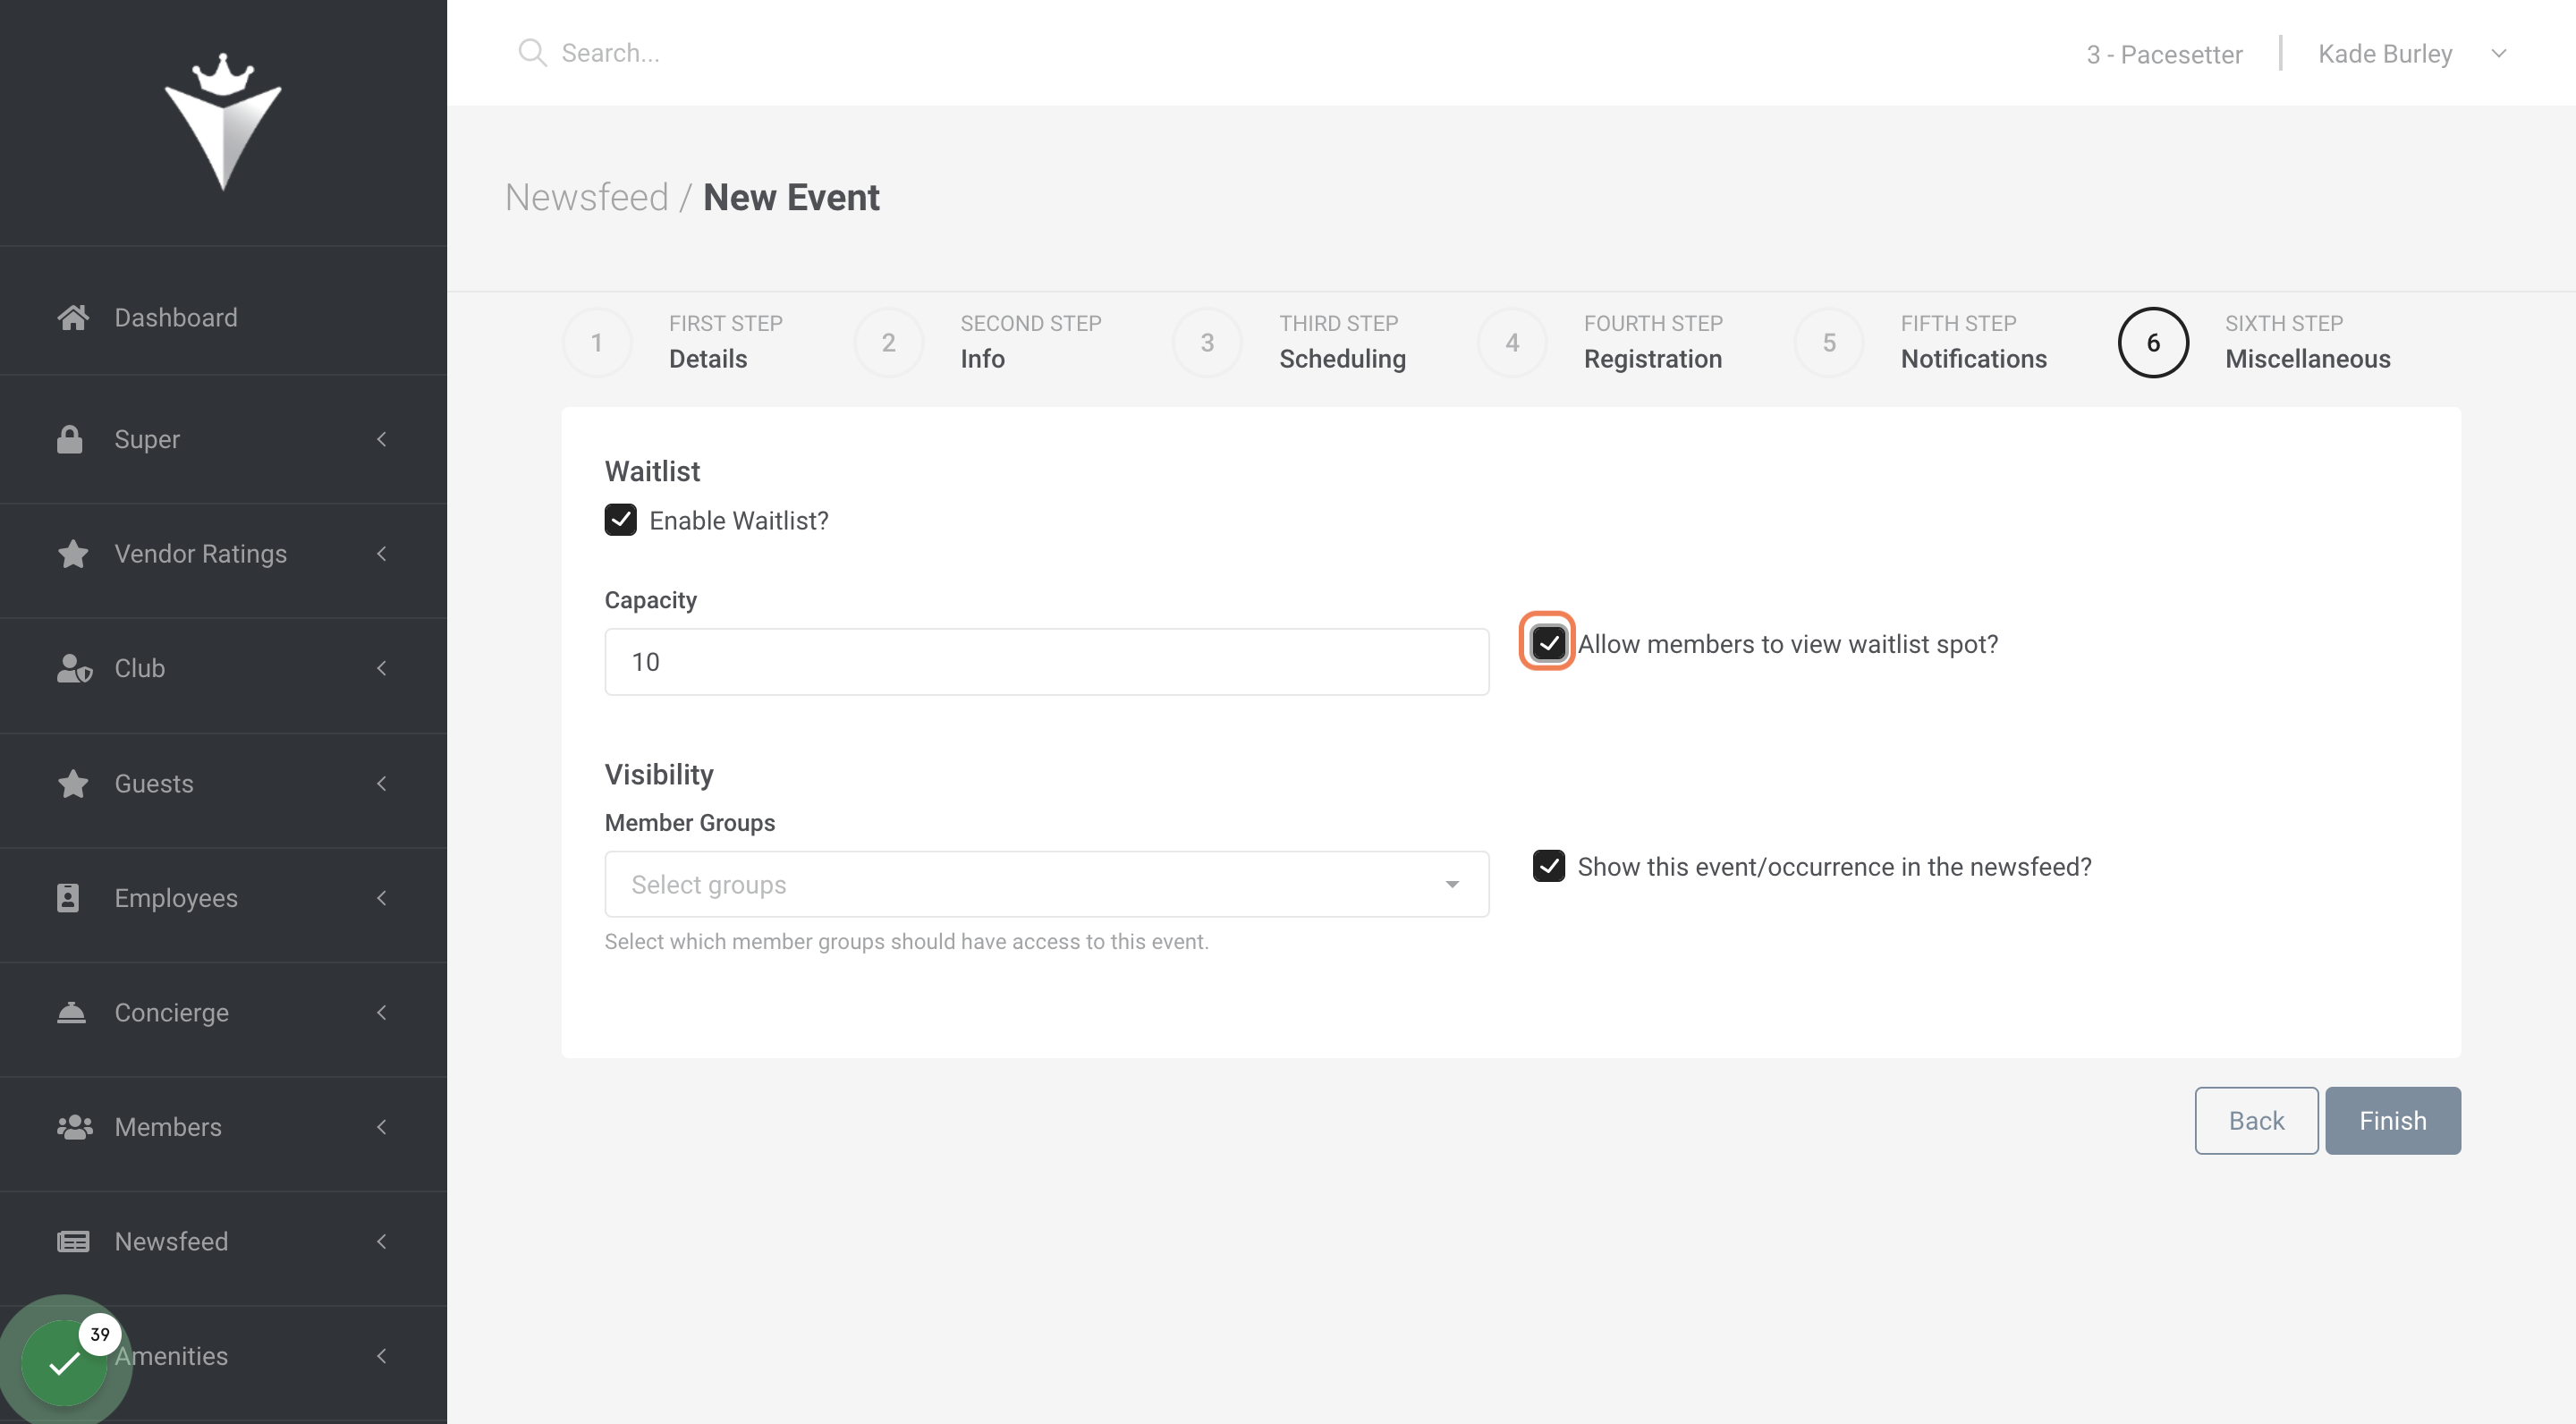Click the Guests star icon
The height and width of the screenshot is (1424, 2576).
coord(72,783)
